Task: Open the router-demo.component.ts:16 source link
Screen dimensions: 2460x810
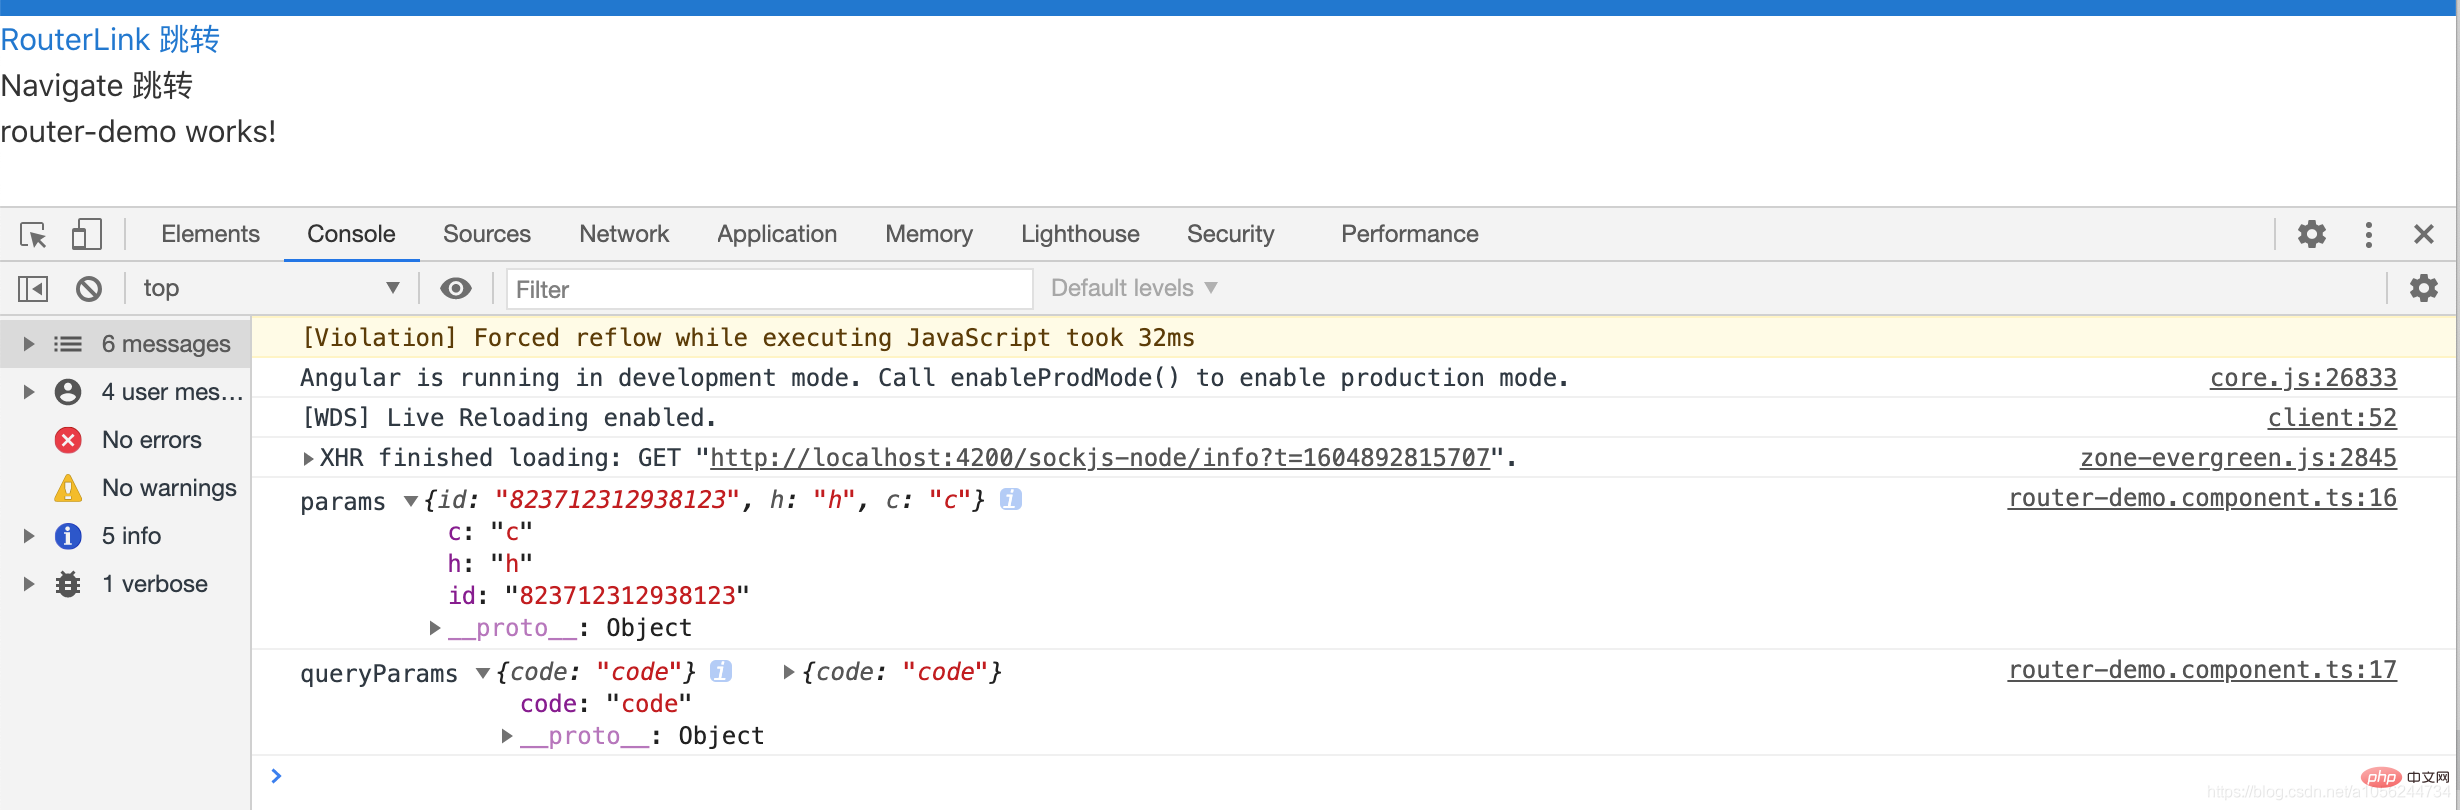Action: tap(2201, 498)
